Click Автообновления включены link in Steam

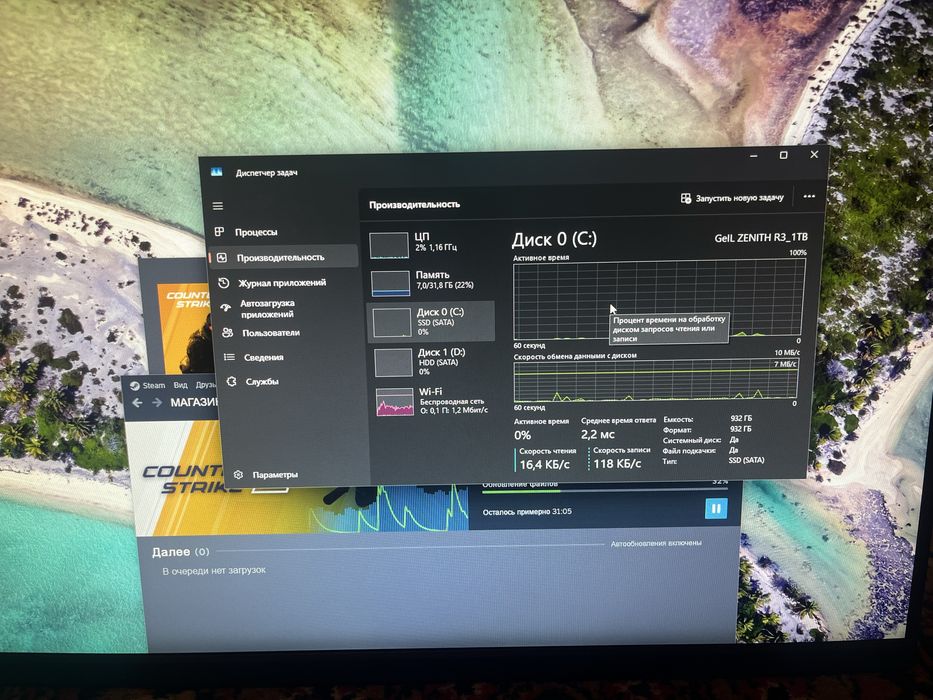click(x=656, y=543)
